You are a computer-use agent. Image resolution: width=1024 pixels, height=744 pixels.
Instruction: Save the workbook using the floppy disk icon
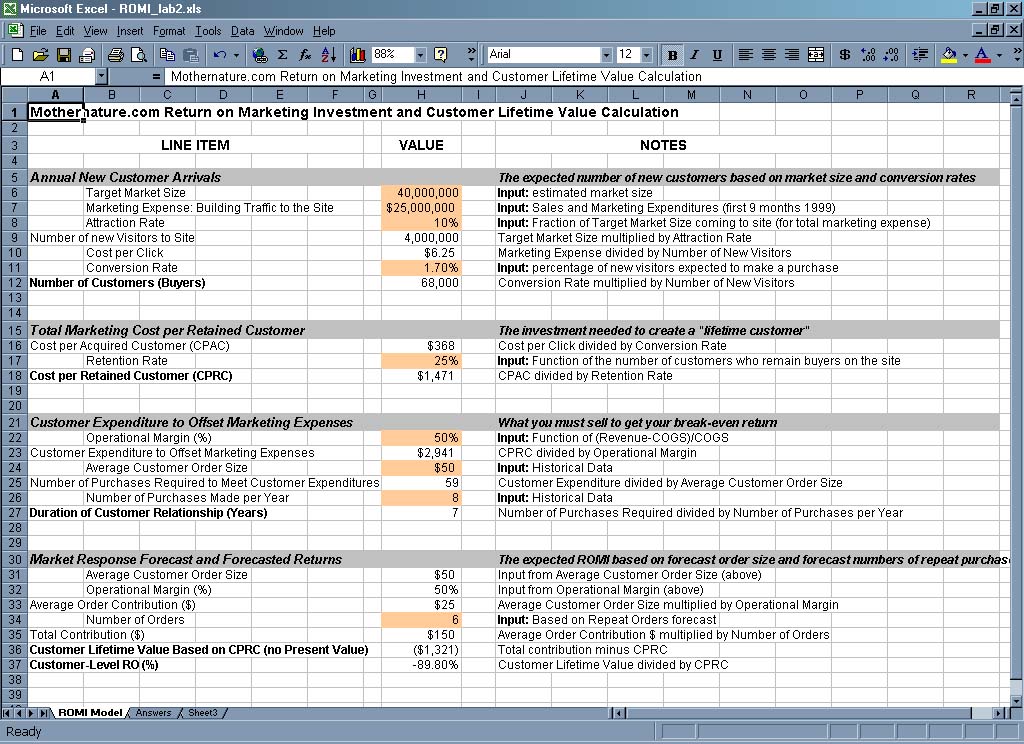point(64,55)
